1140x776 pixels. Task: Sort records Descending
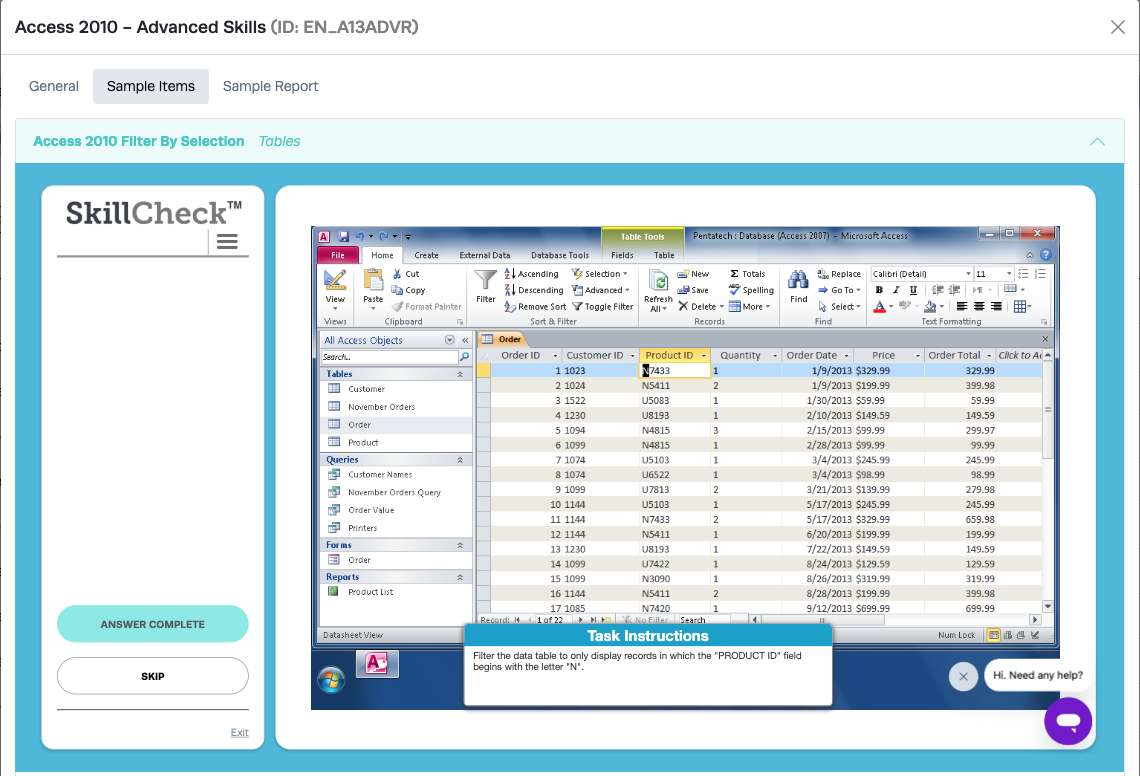pos(534,290)
